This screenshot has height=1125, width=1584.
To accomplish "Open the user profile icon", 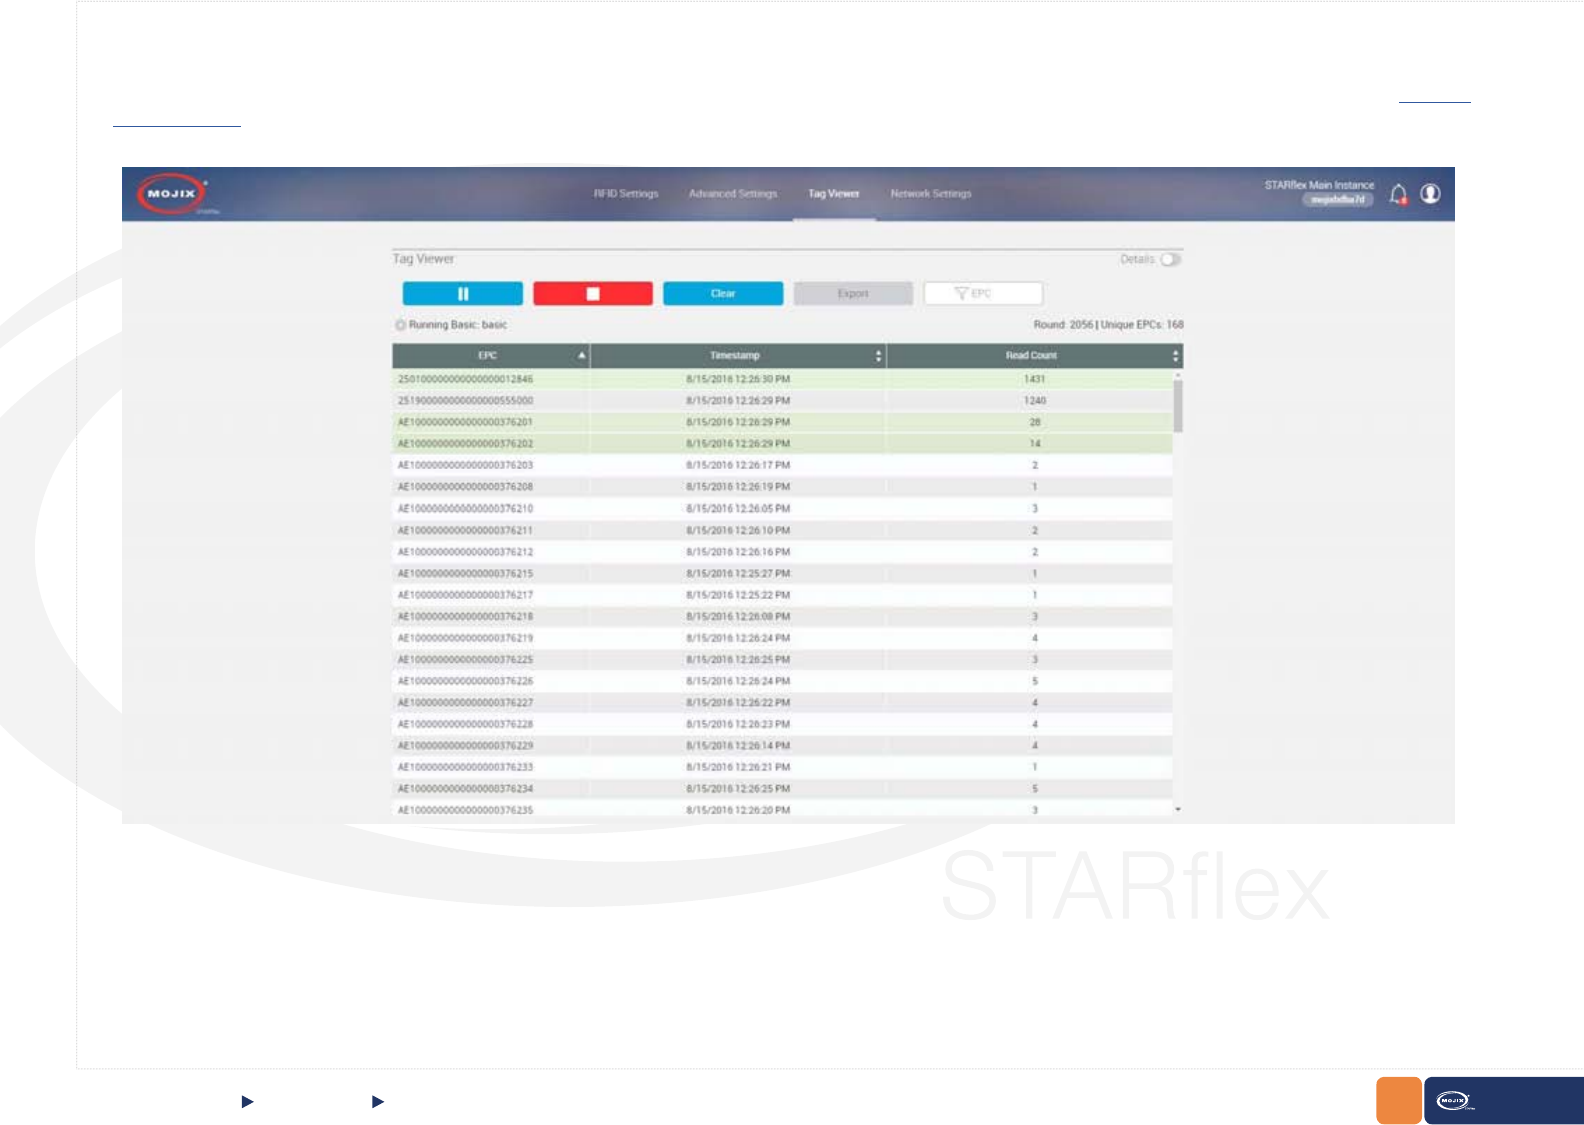I will pyautogui.click(x=1431, y=193).
